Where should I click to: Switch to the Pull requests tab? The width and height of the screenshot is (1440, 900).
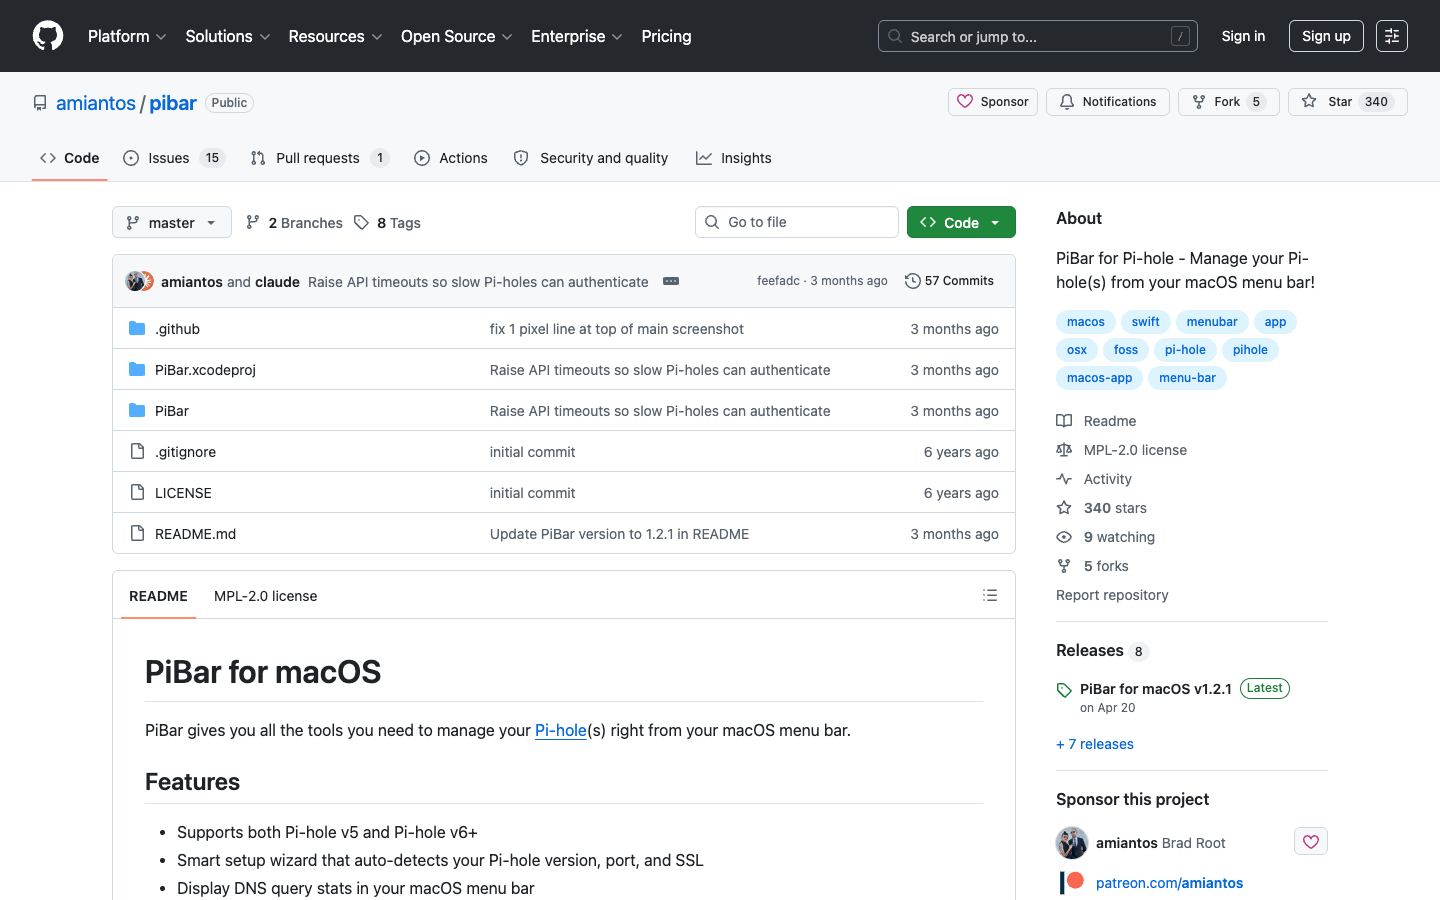(x=319, y=158)
